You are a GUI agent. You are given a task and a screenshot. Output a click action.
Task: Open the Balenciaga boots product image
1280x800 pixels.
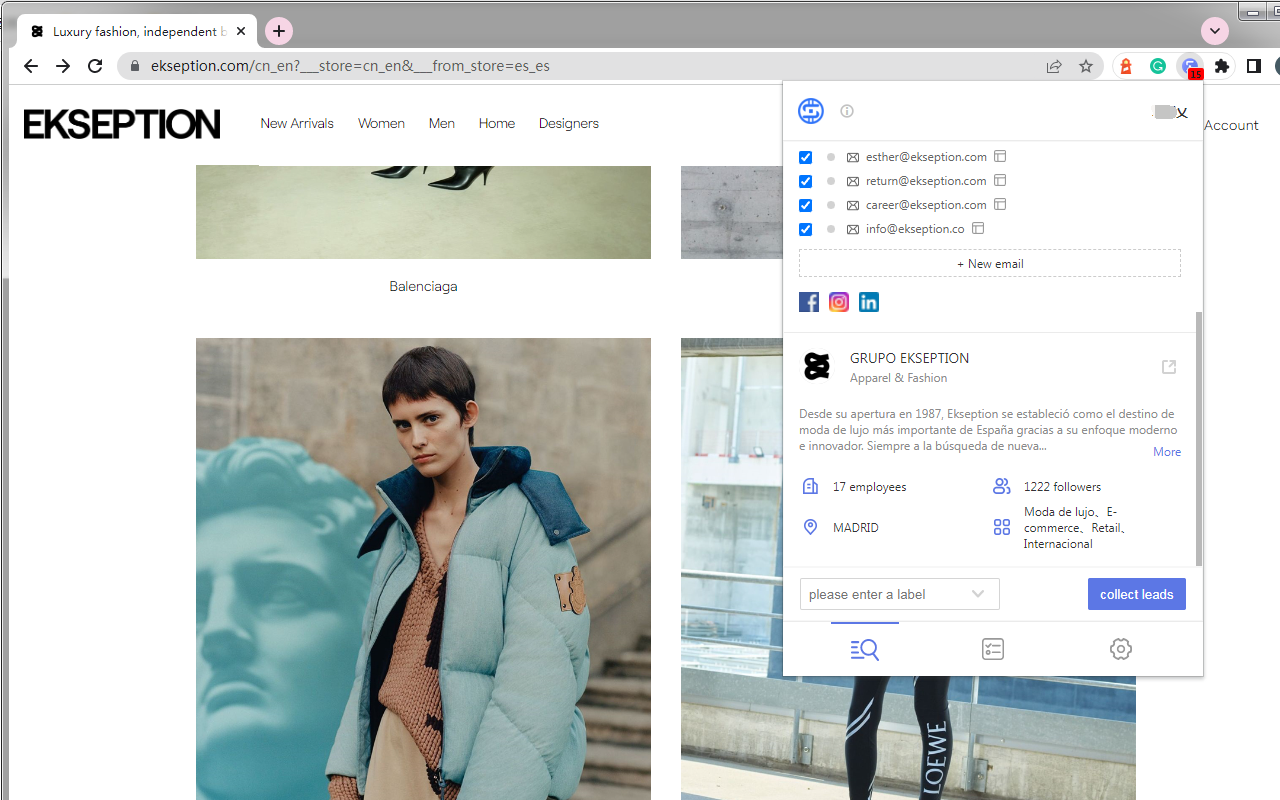coord(423,212)
